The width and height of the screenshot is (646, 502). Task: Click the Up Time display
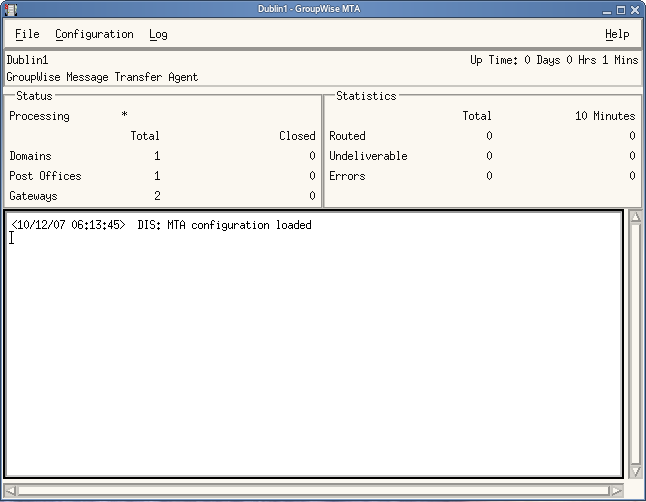554,60
